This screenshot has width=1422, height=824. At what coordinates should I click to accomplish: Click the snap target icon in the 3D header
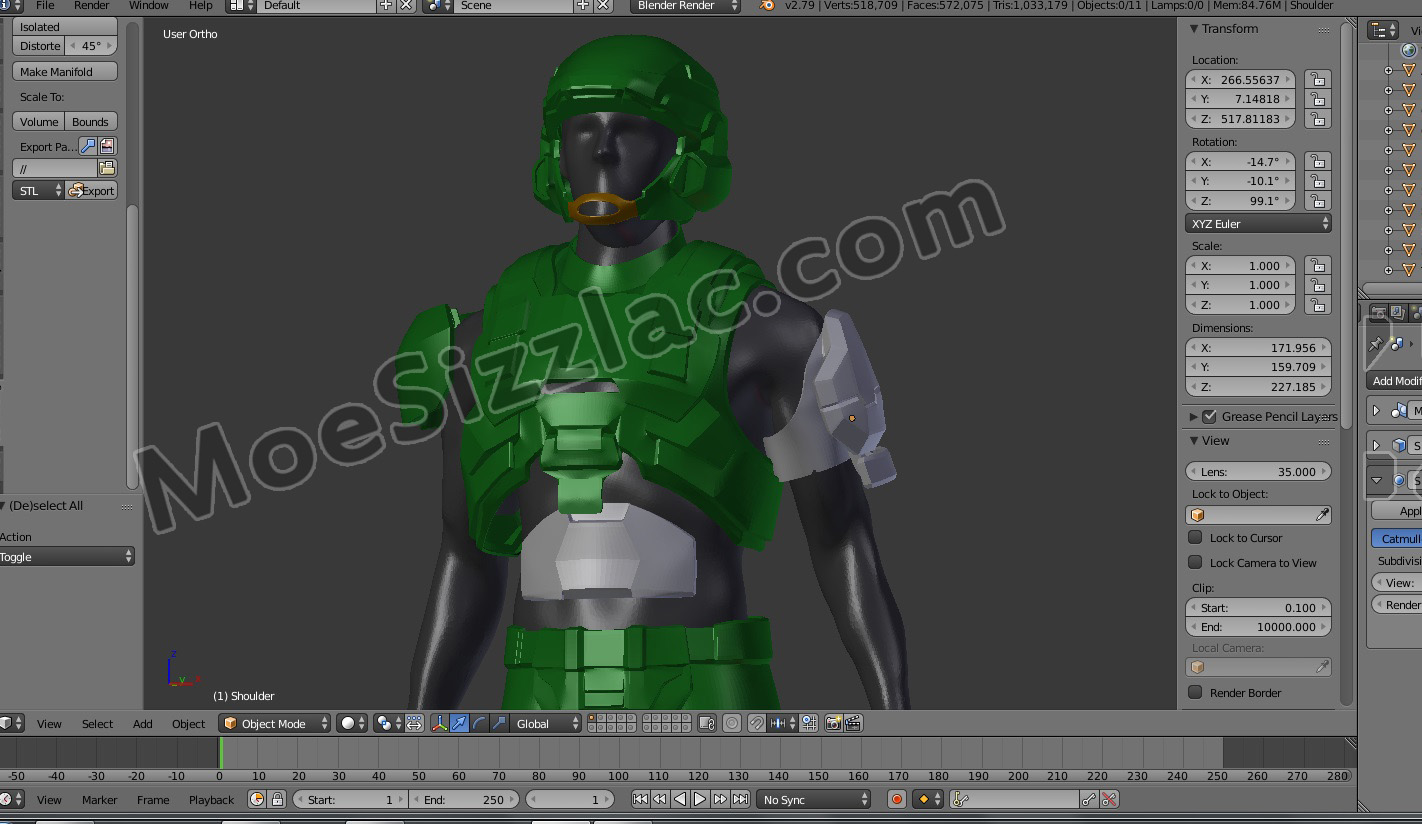click(x=808, y=723)
